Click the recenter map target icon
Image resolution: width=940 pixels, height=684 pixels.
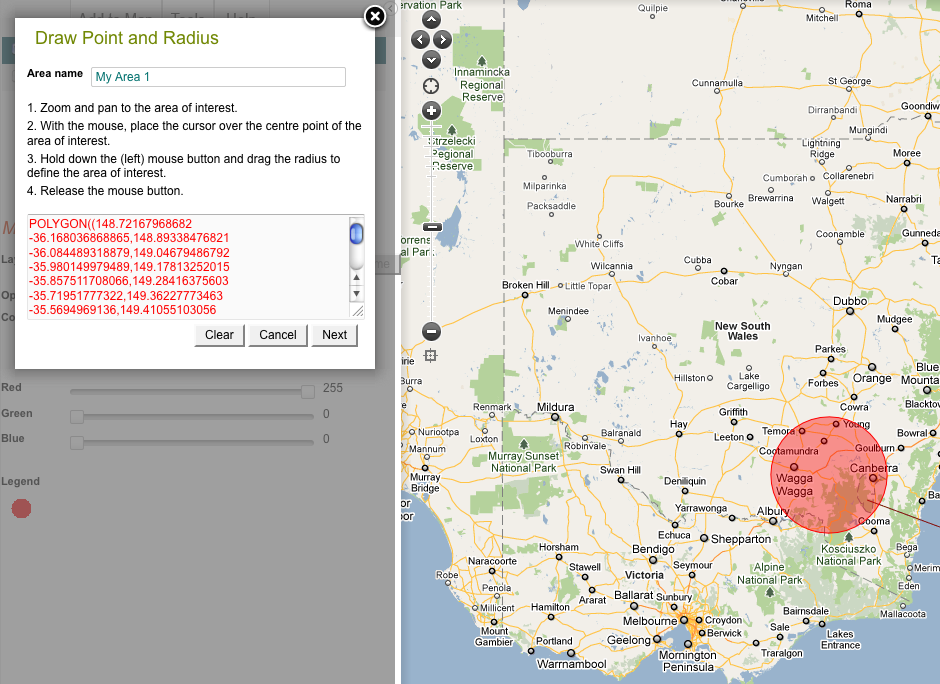point(431,86)
